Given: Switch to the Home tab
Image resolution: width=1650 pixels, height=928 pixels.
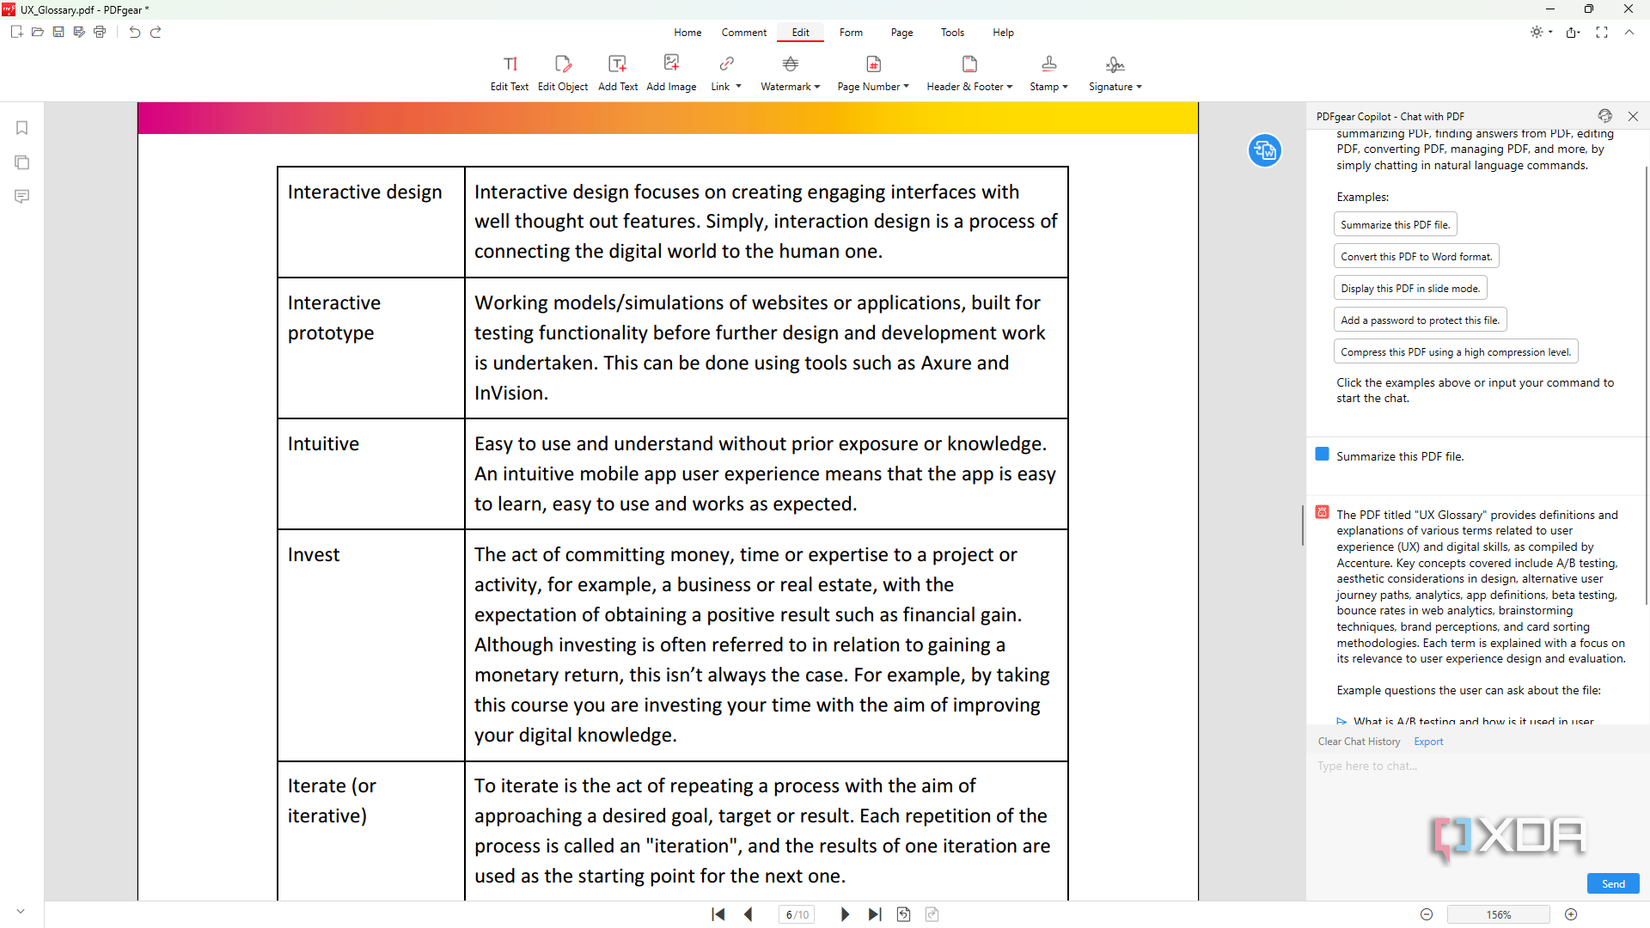Looking at the screenshot, I should pos(687,32).
